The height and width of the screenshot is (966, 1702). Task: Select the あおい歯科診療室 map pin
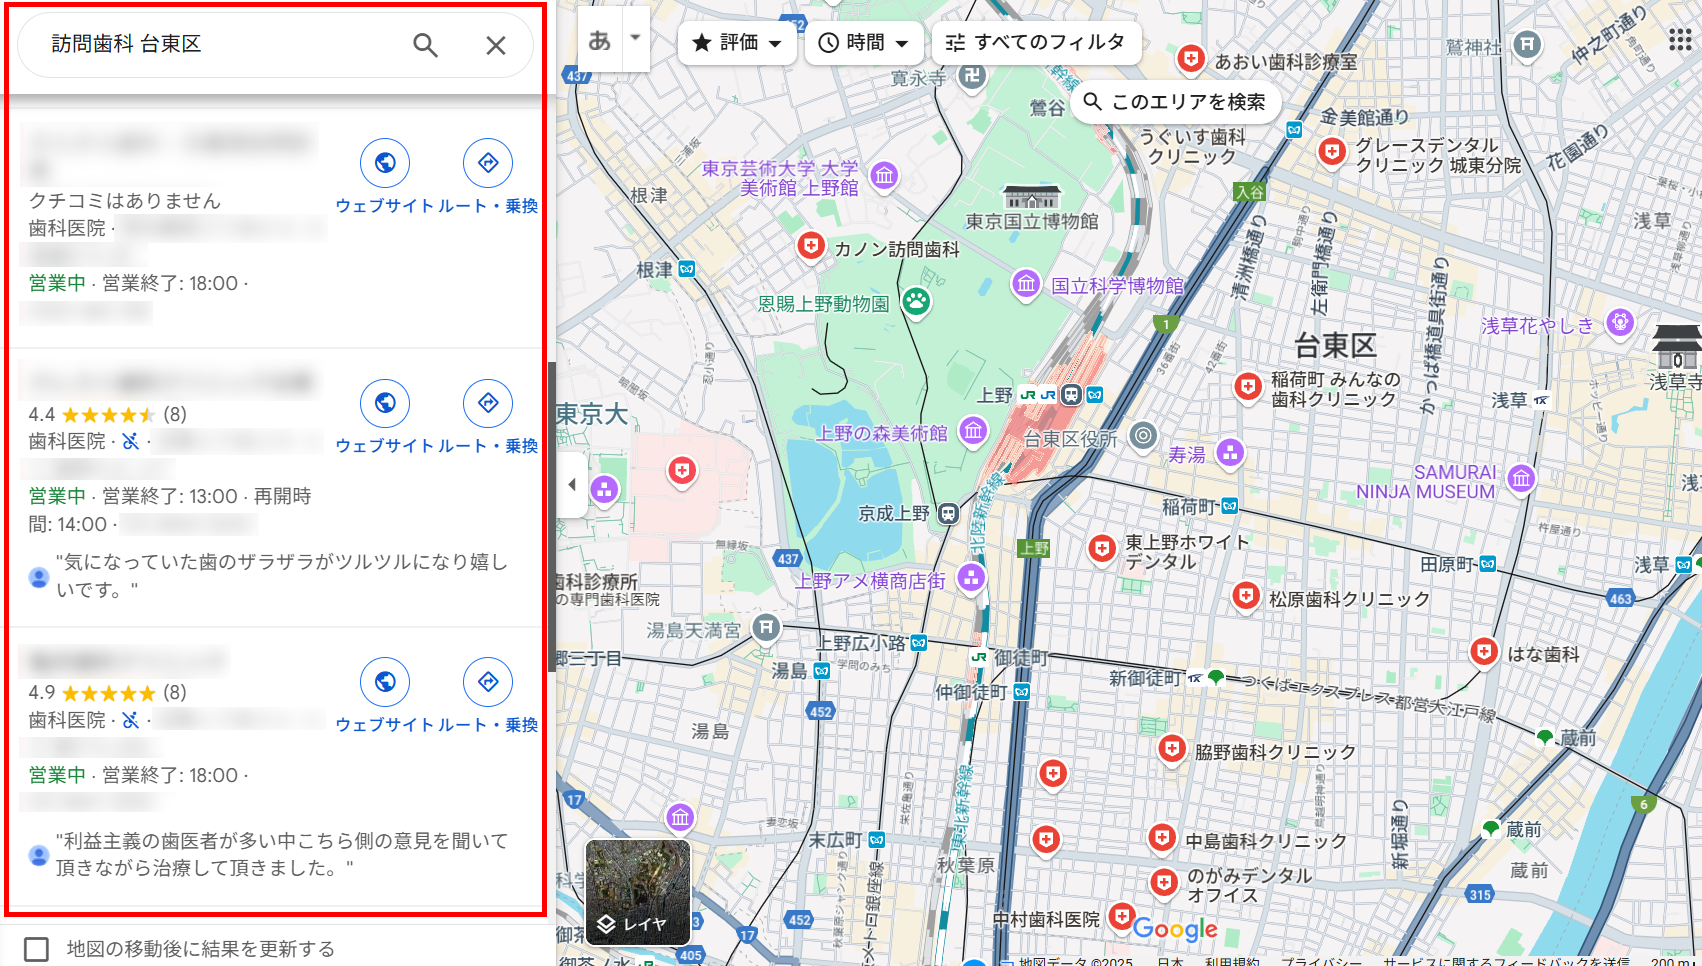1190,59
